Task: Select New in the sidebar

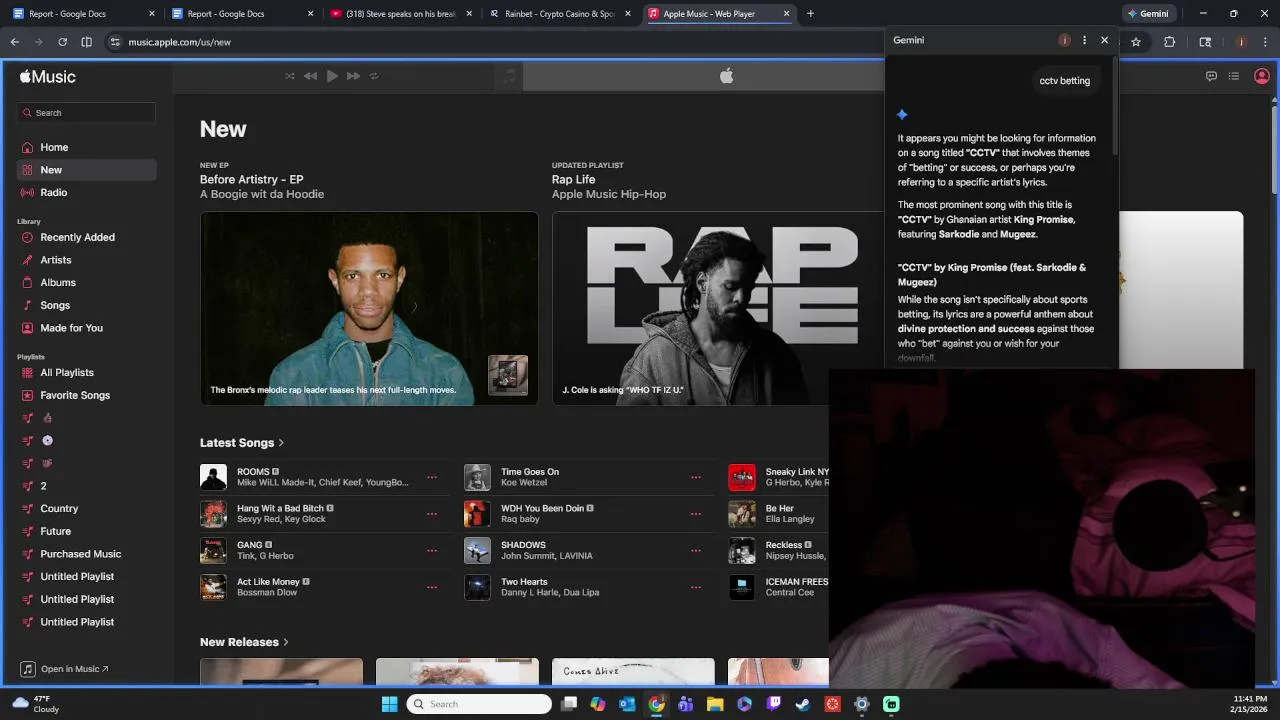Action: [x=86, y=170]
